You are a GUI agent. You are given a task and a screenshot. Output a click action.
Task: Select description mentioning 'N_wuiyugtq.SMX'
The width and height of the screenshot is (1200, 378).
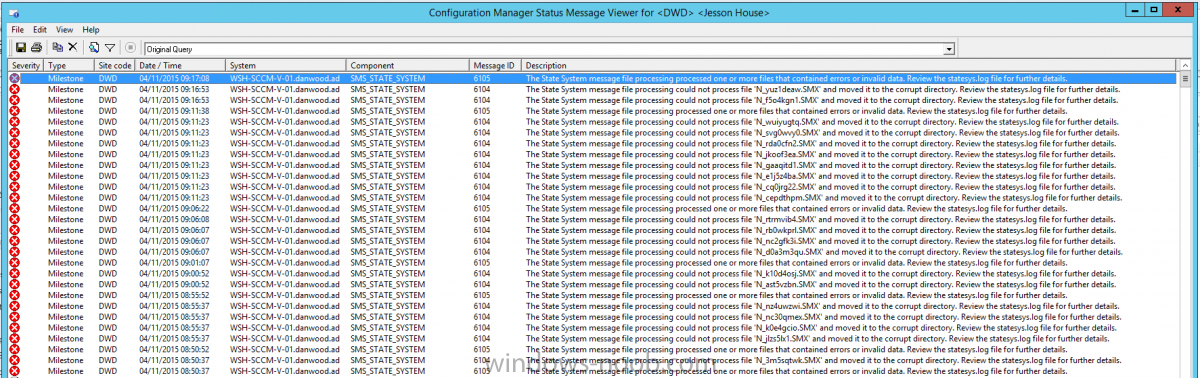point(822,121)
